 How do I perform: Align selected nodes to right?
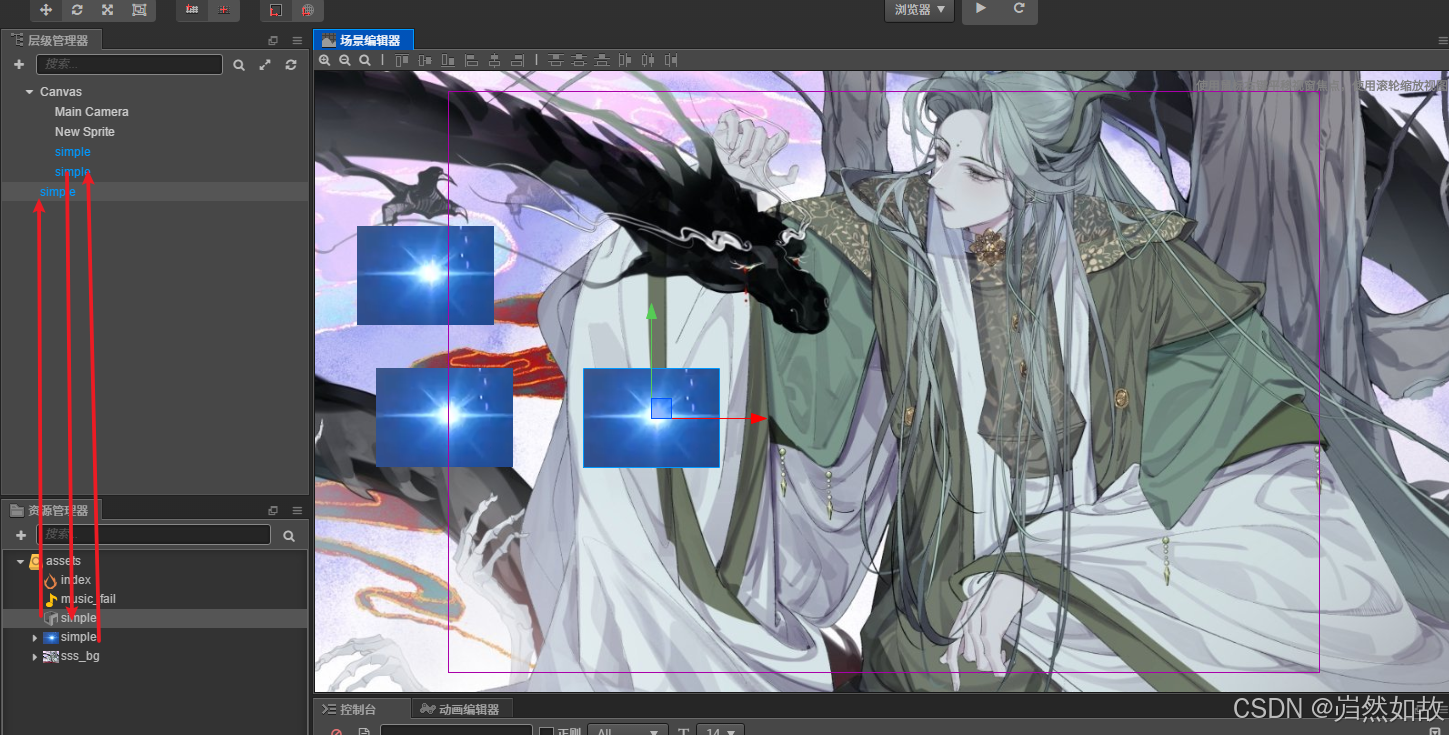point(517,61)
